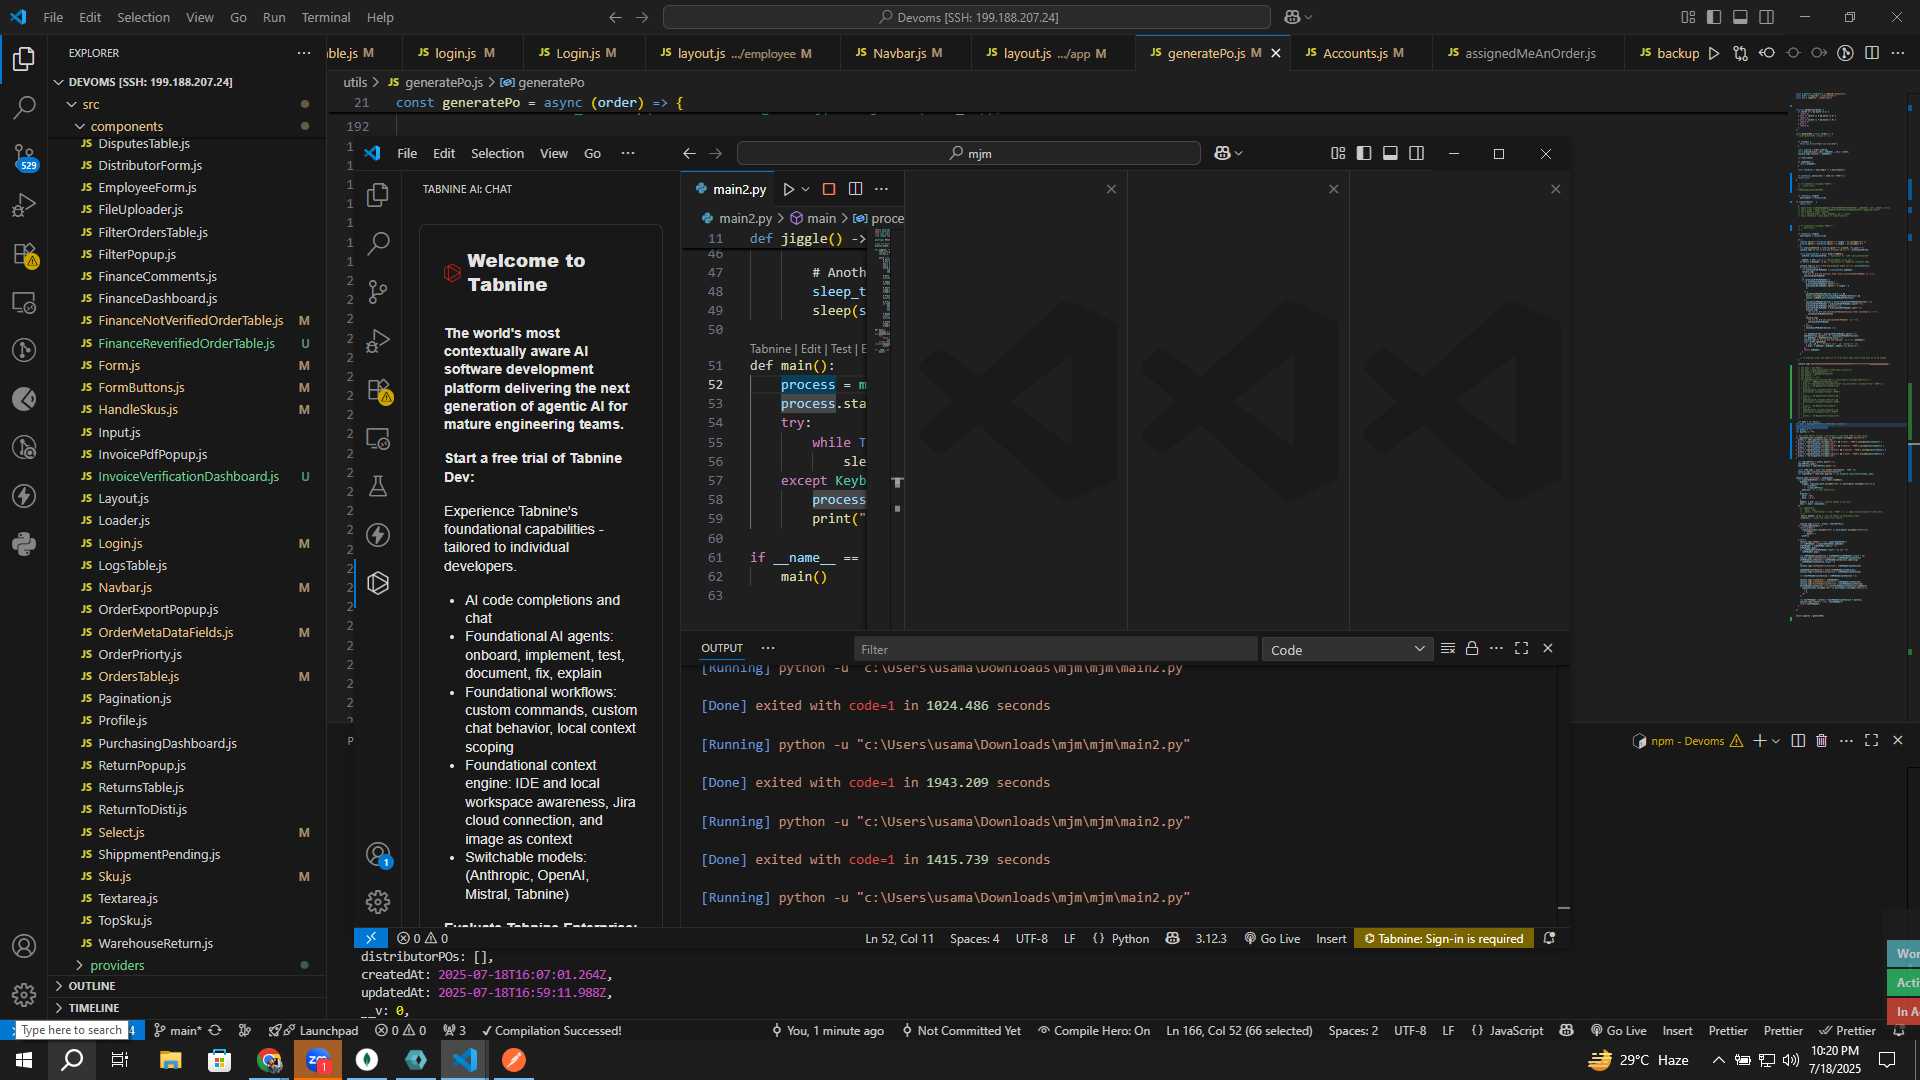Screen dimensions: 1920x1080
Task: Open Tabnine icon in mjm activity bar
Action: pyautogui.click(x=378, y=583)
